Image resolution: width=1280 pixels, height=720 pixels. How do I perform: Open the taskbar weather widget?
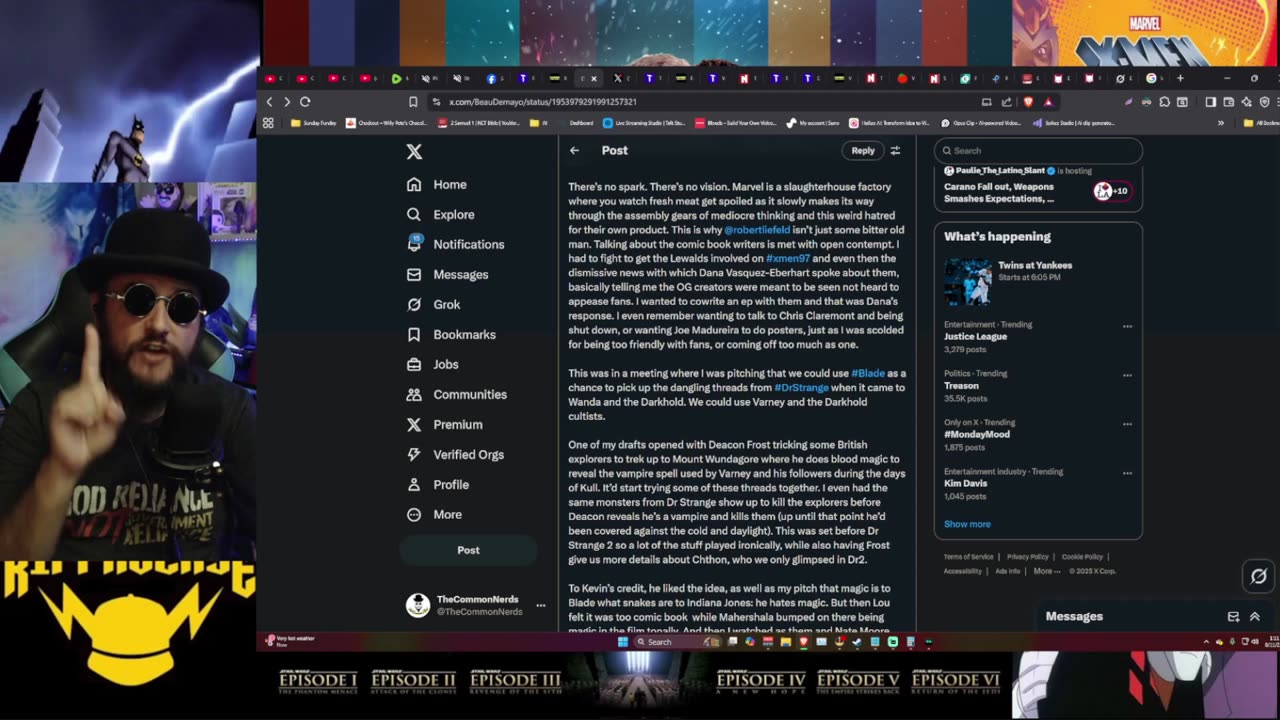290,640
